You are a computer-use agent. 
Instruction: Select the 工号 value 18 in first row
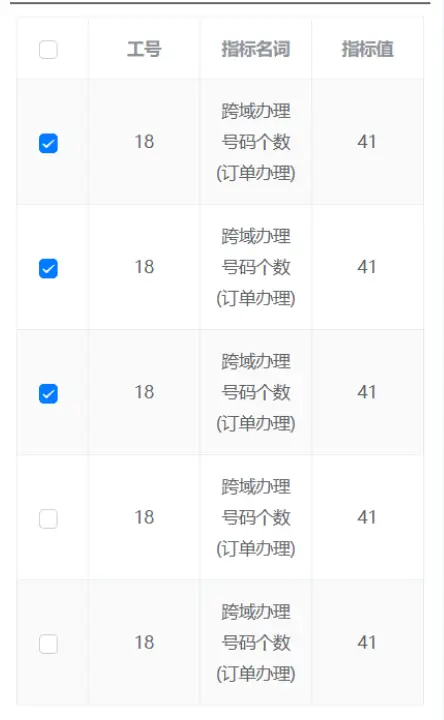(x=144, y=142)
